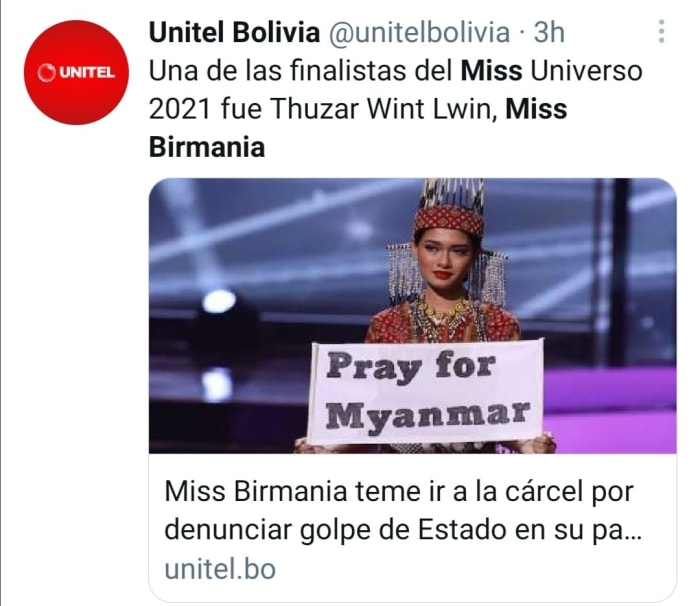Open the Unitel red circular profile avatar

click(x=76, y=72)
